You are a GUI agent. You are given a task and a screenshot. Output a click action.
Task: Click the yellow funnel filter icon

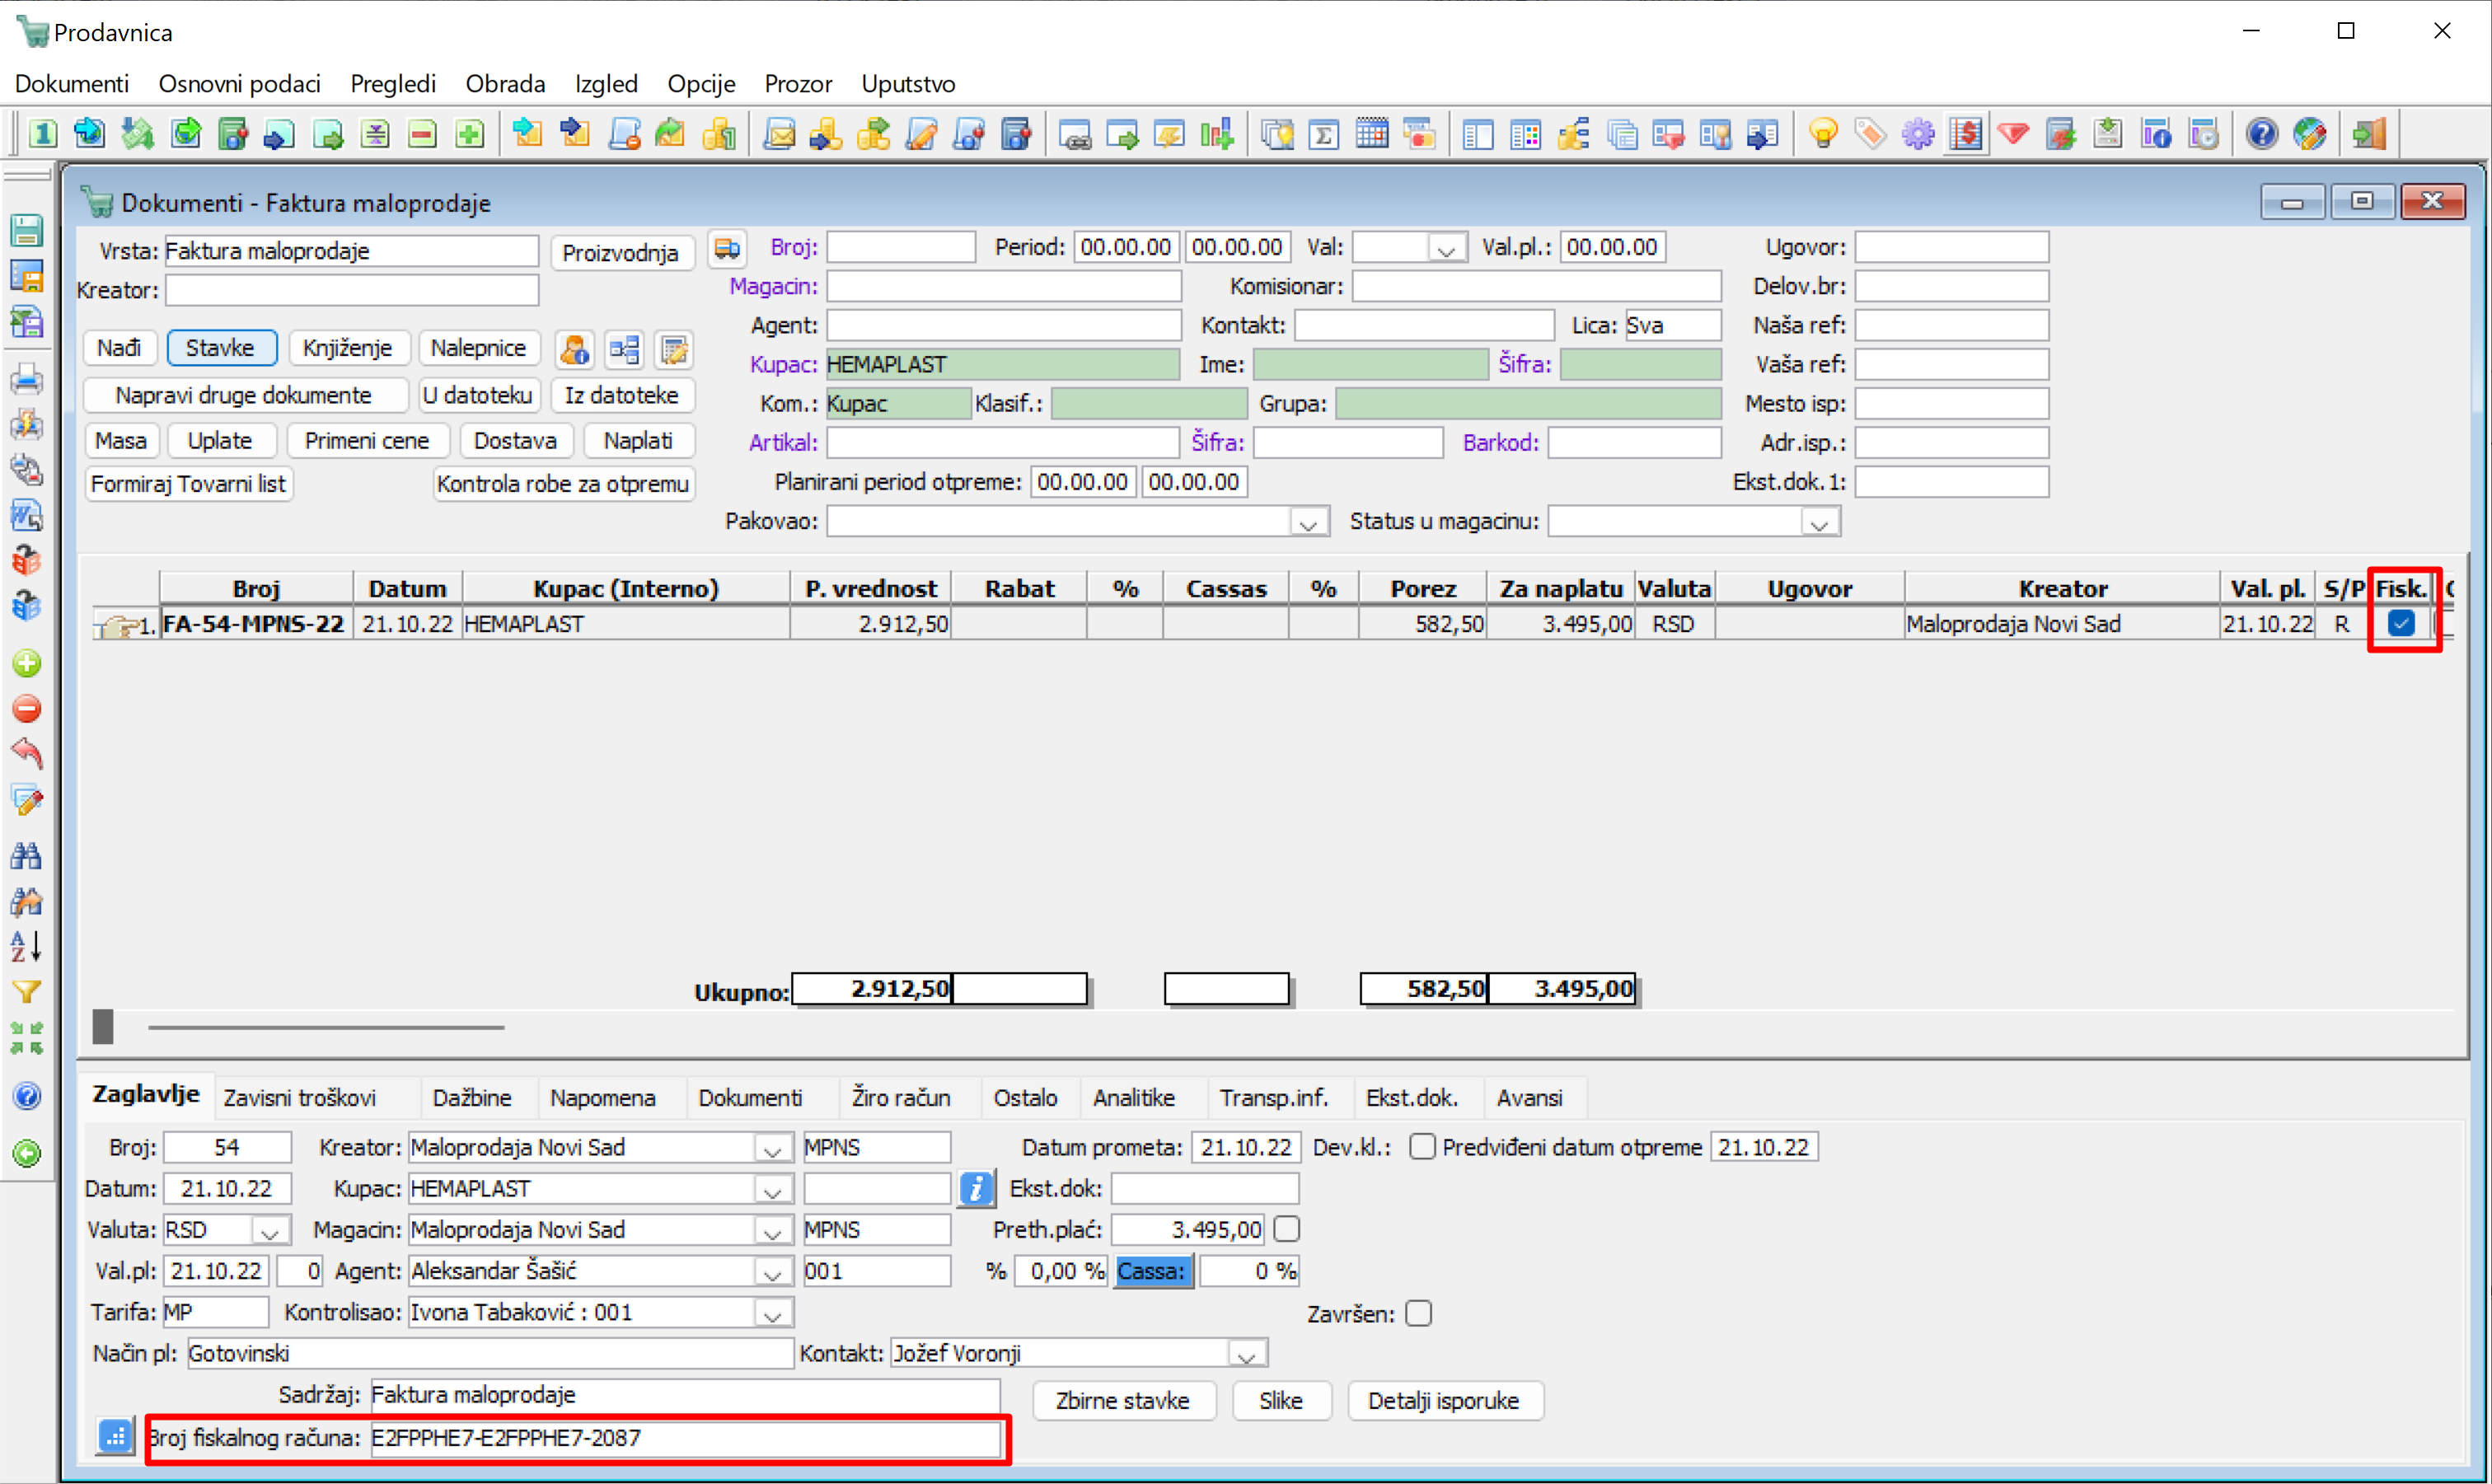pyautogui.click(x=27, y=991)
